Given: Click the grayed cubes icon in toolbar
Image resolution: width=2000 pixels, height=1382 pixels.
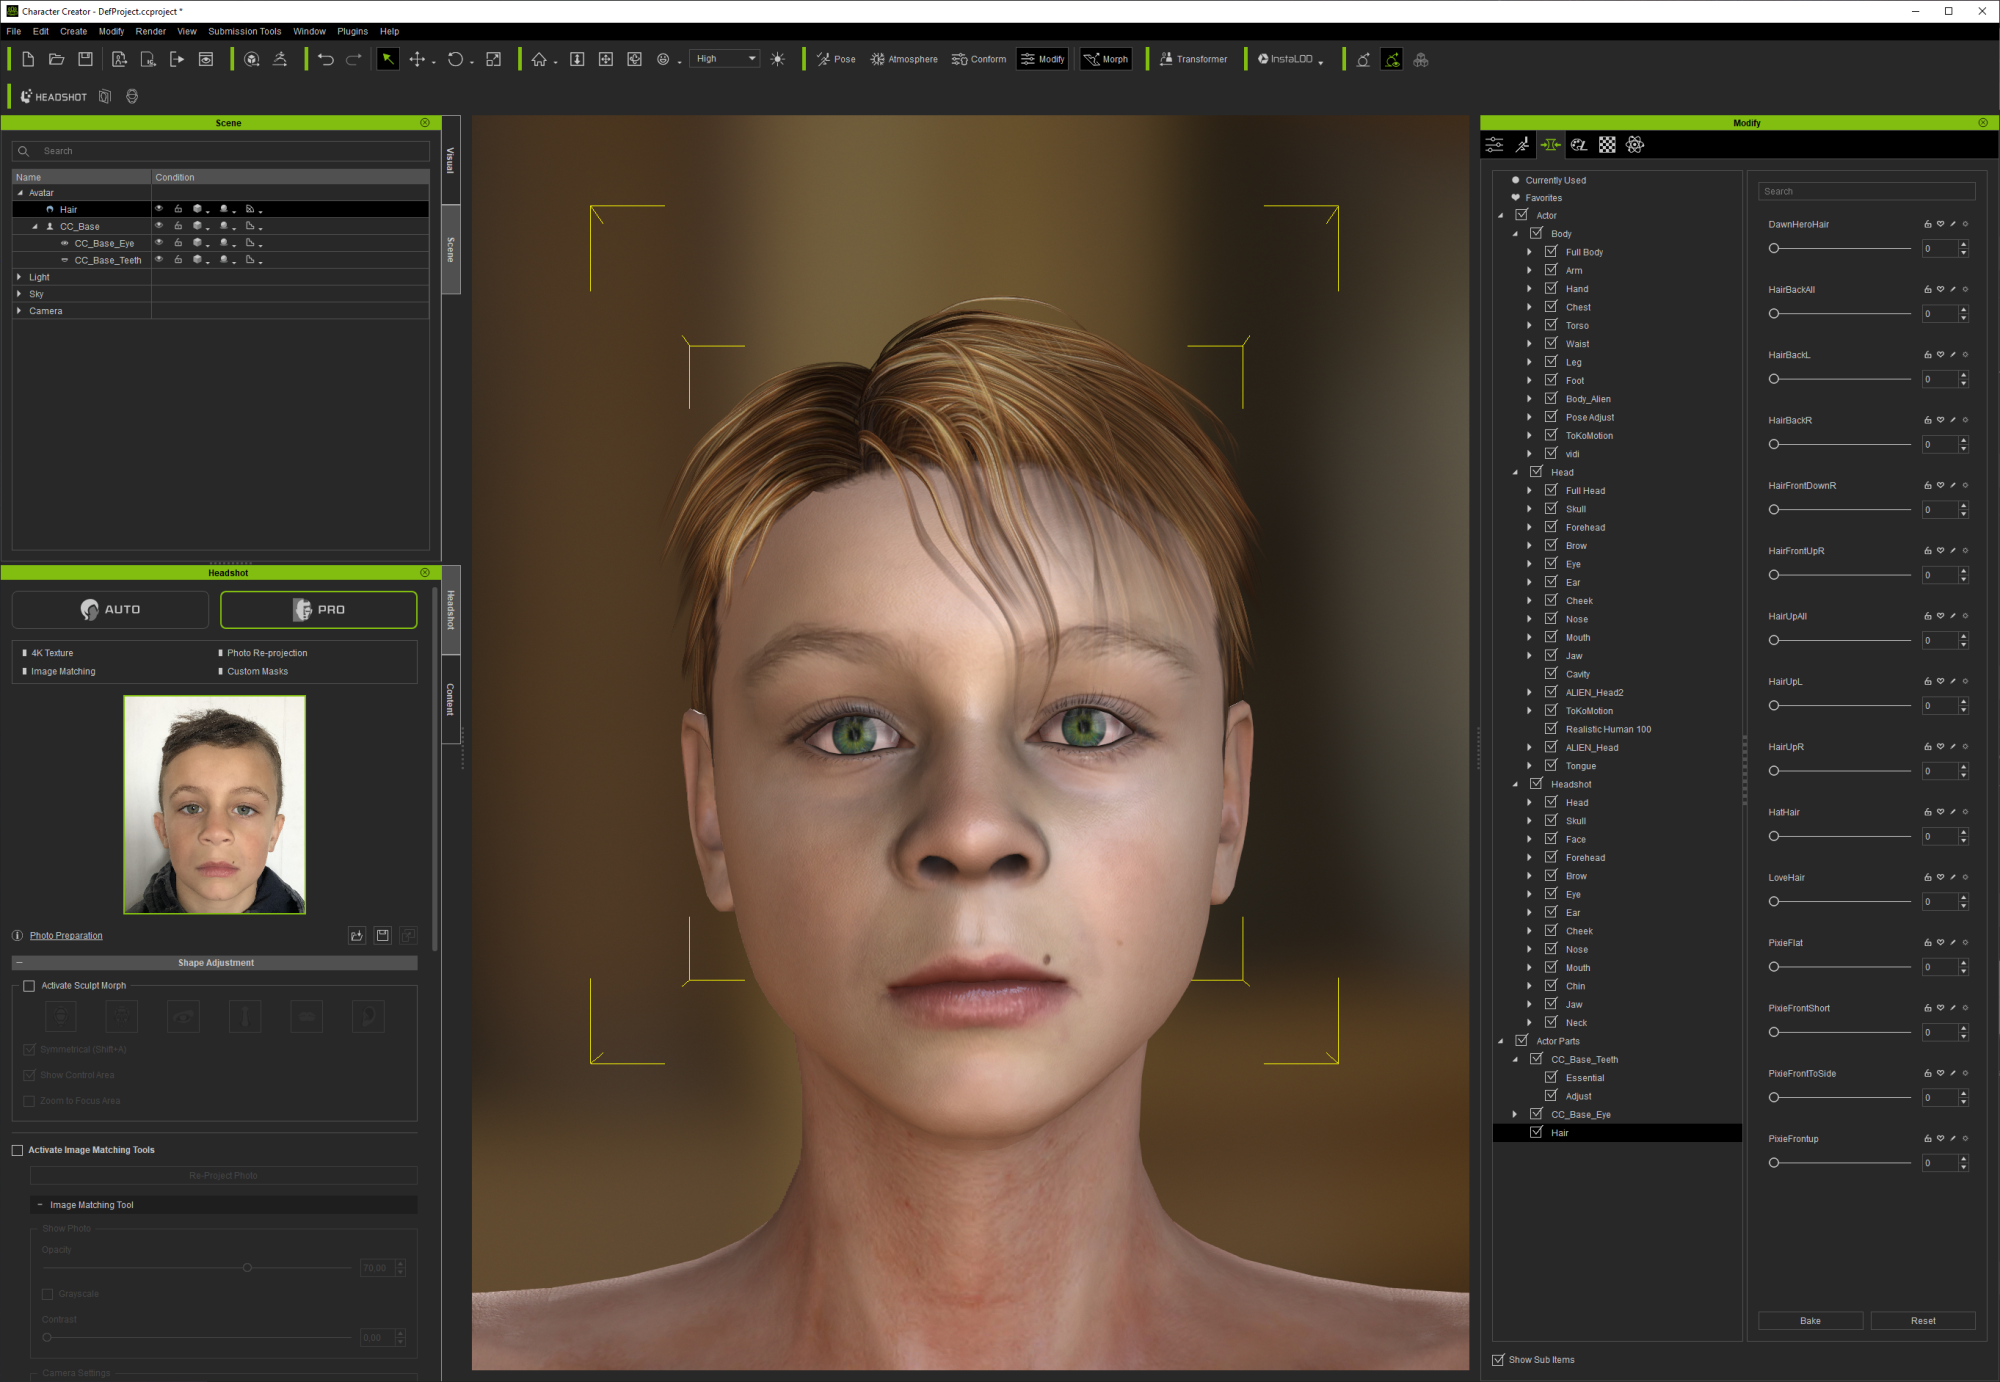Looking at the screenshot, I should [x=1421, y=59].
